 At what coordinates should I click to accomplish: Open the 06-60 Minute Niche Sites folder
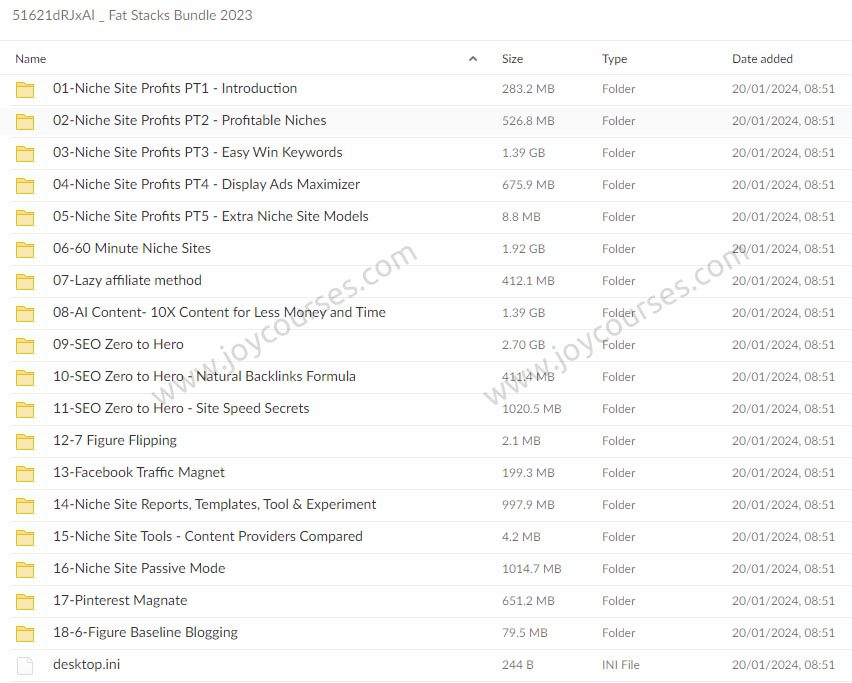click(132, 248)
